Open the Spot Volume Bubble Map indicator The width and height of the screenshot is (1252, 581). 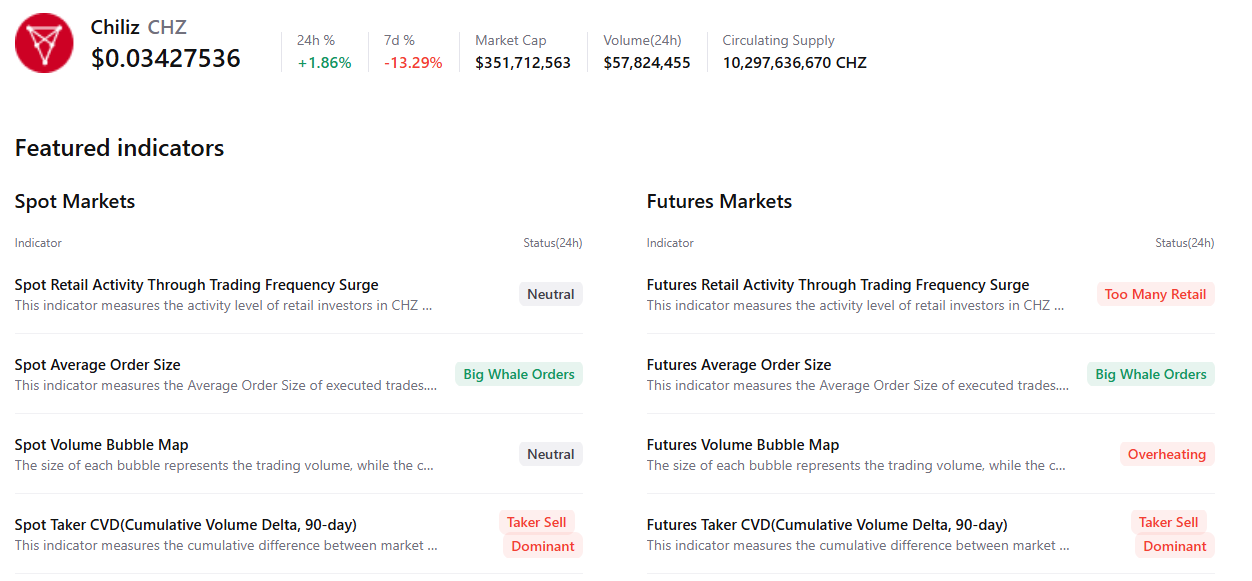(101, 445)
